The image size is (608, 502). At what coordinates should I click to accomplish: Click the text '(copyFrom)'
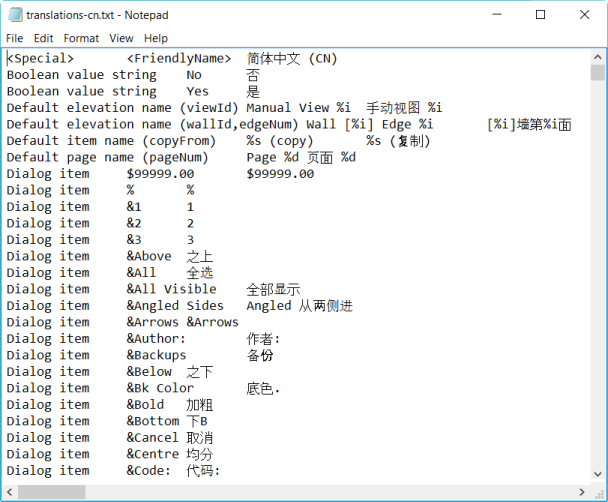pyautogui.click(x=179, y=141)
